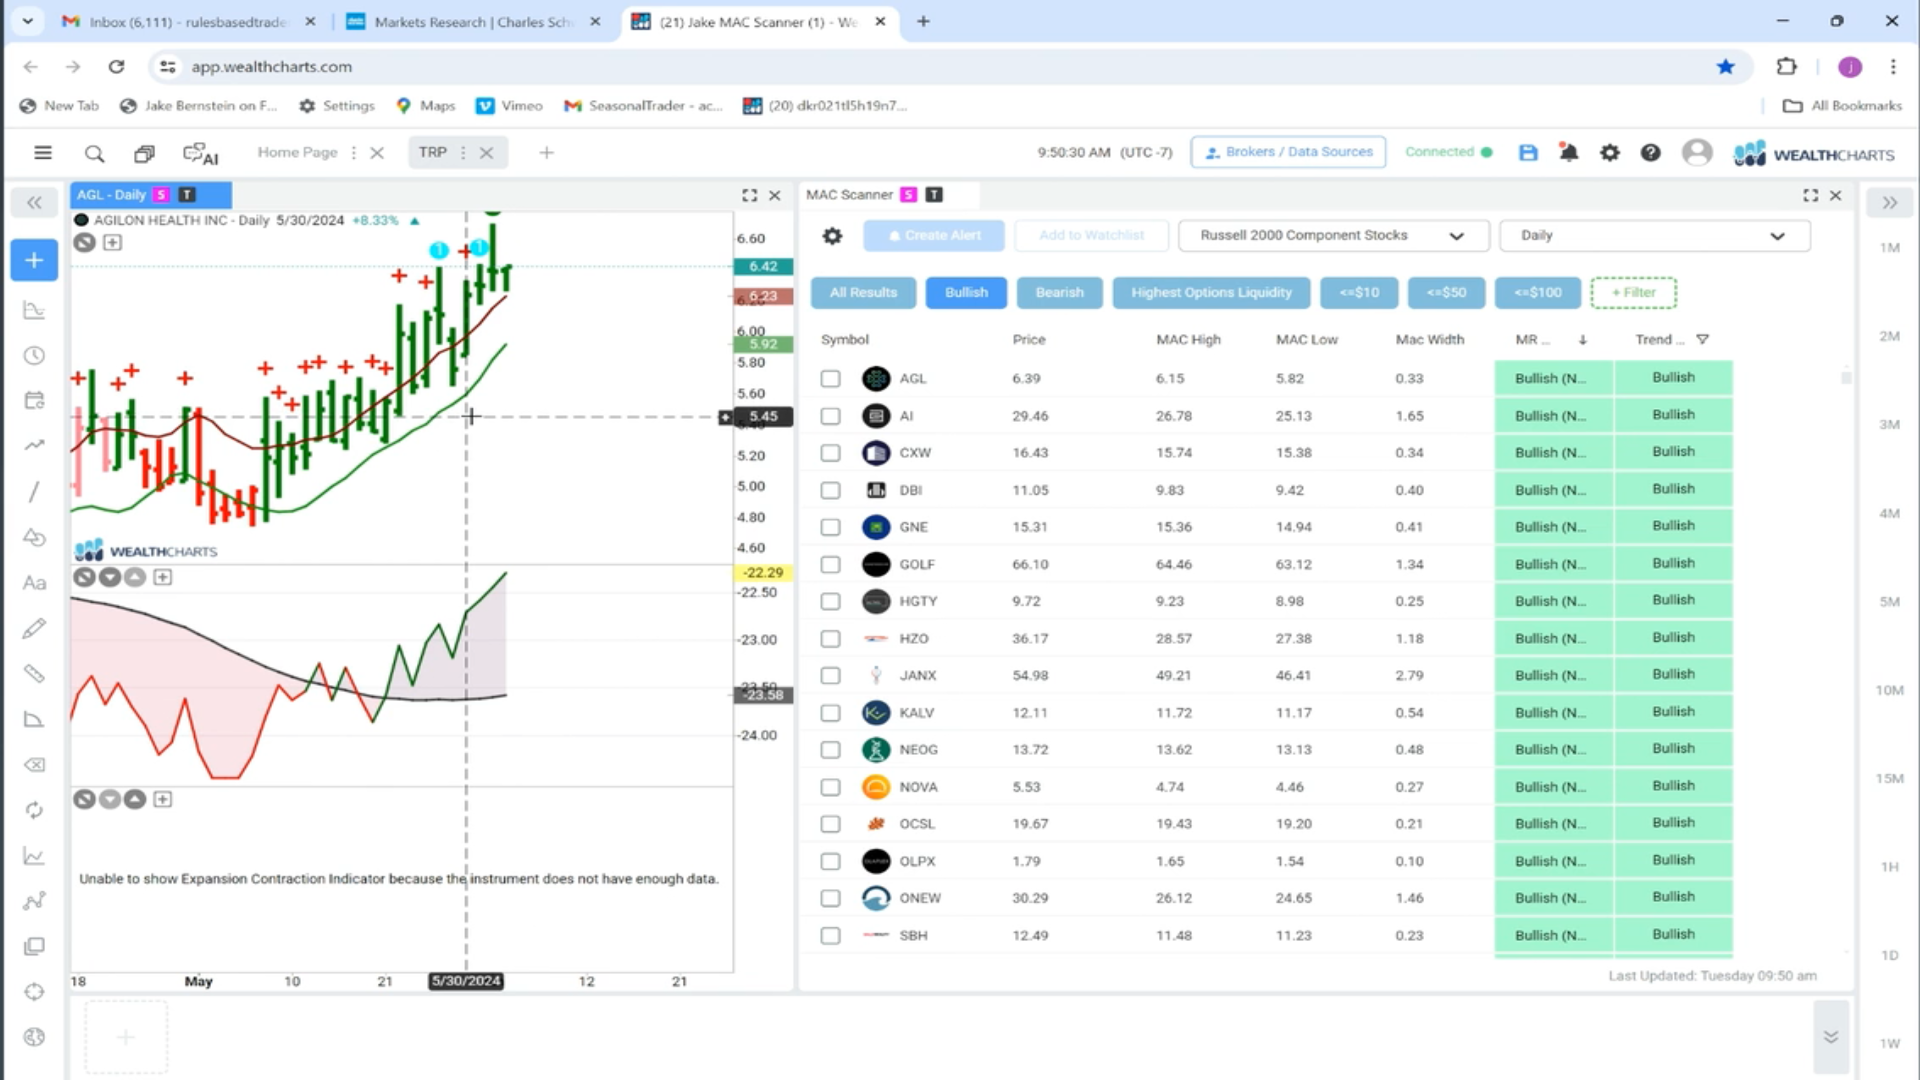Tick the checkbox for GOLF row
Image resolution: width=1920 pixels, height=1080 pixels.
830,565
